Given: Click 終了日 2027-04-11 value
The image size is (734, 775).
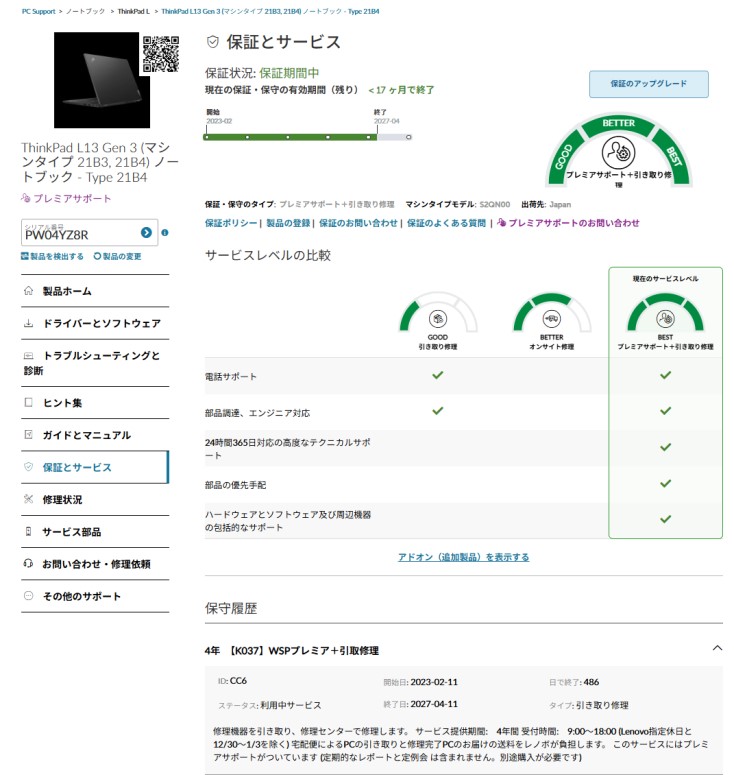Looking at the screenshot, I should 434,704.
